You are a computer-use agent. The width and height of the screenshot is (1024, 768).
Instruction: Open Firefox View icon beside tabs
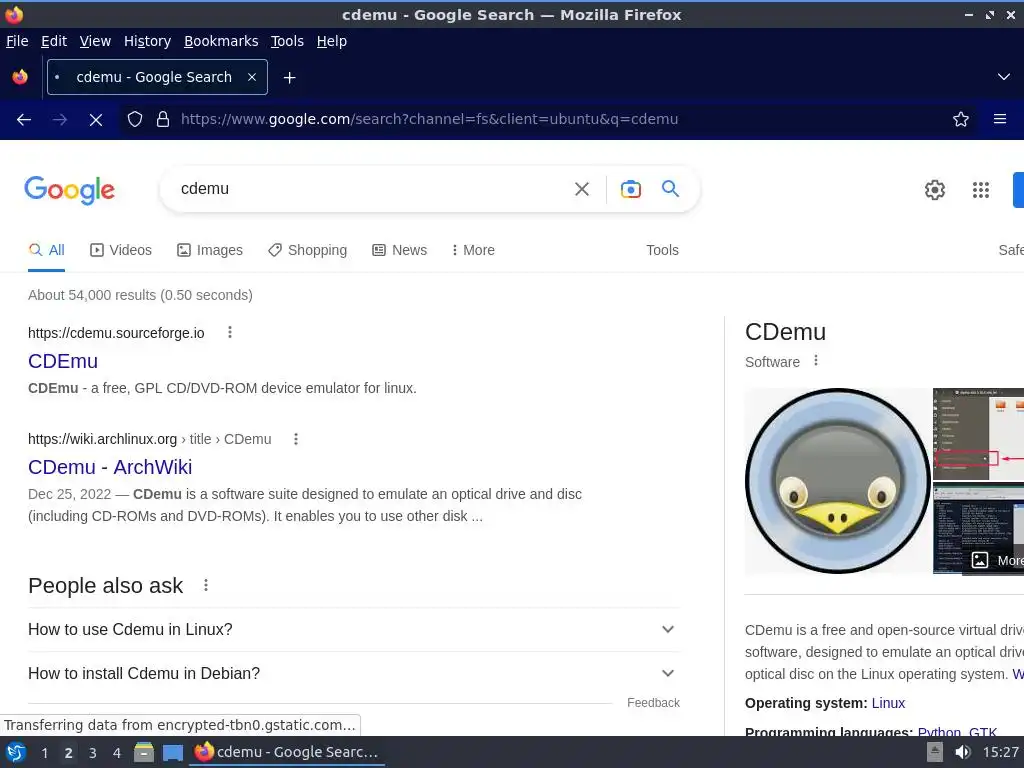(x=20, y=77)
